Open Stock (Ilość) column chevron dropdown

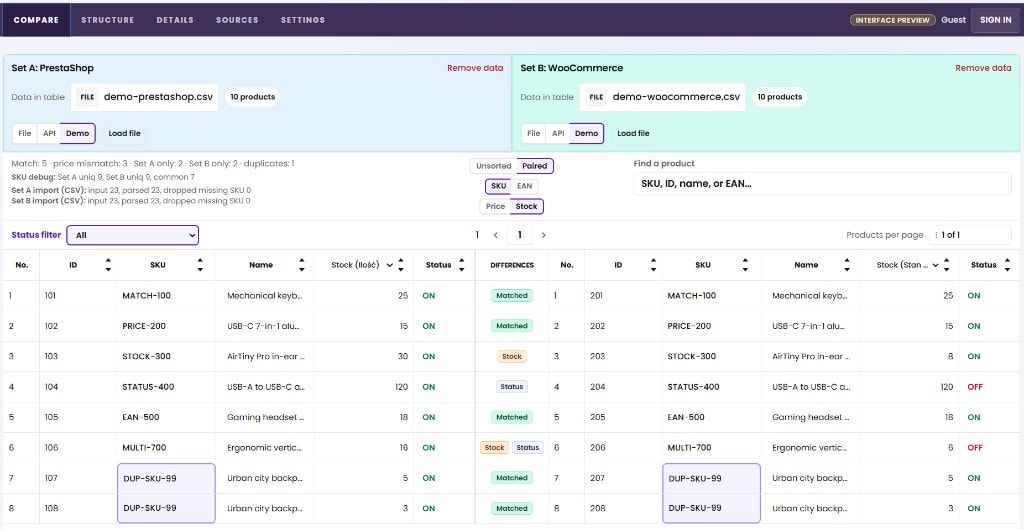coord(390,265)
